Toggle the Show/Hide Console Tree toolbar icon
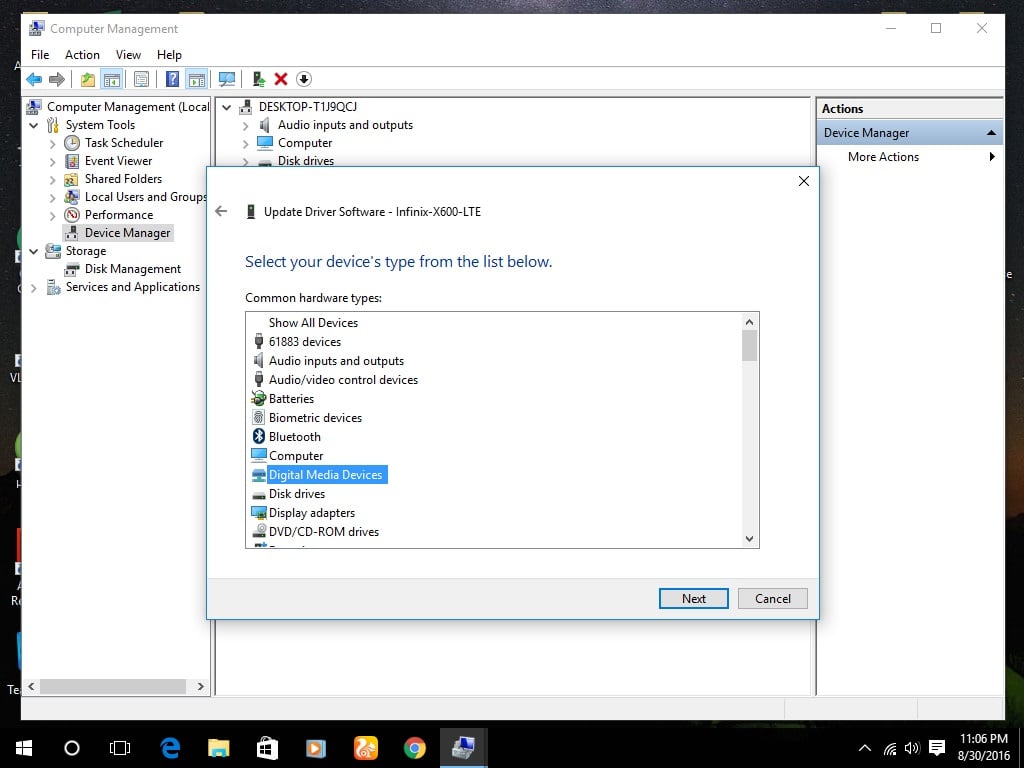 [112, 80]
